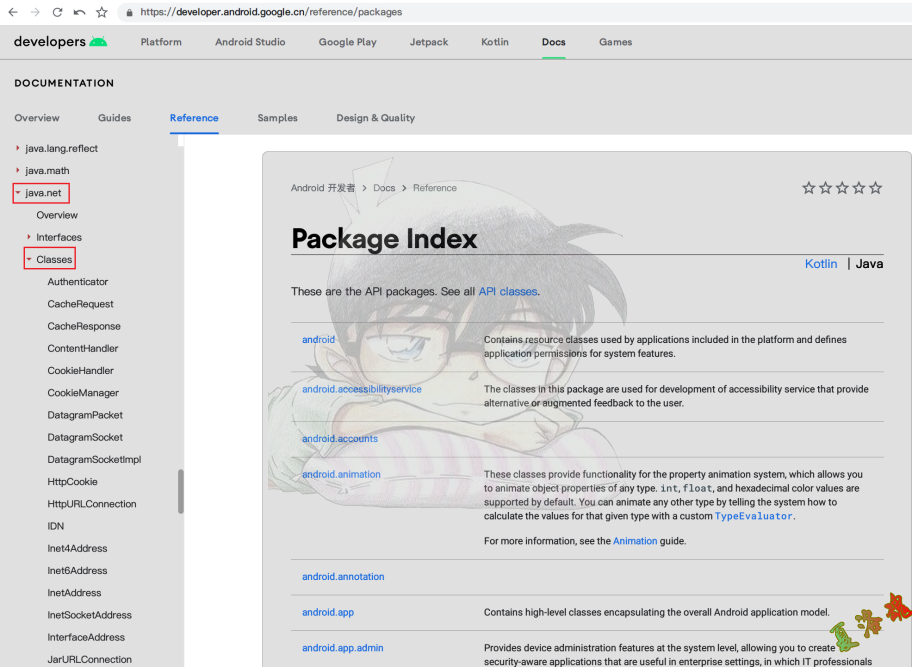Expand the java.lang.reflect package
The height and width of the screenshot is (667, 912).
(18, 148)
